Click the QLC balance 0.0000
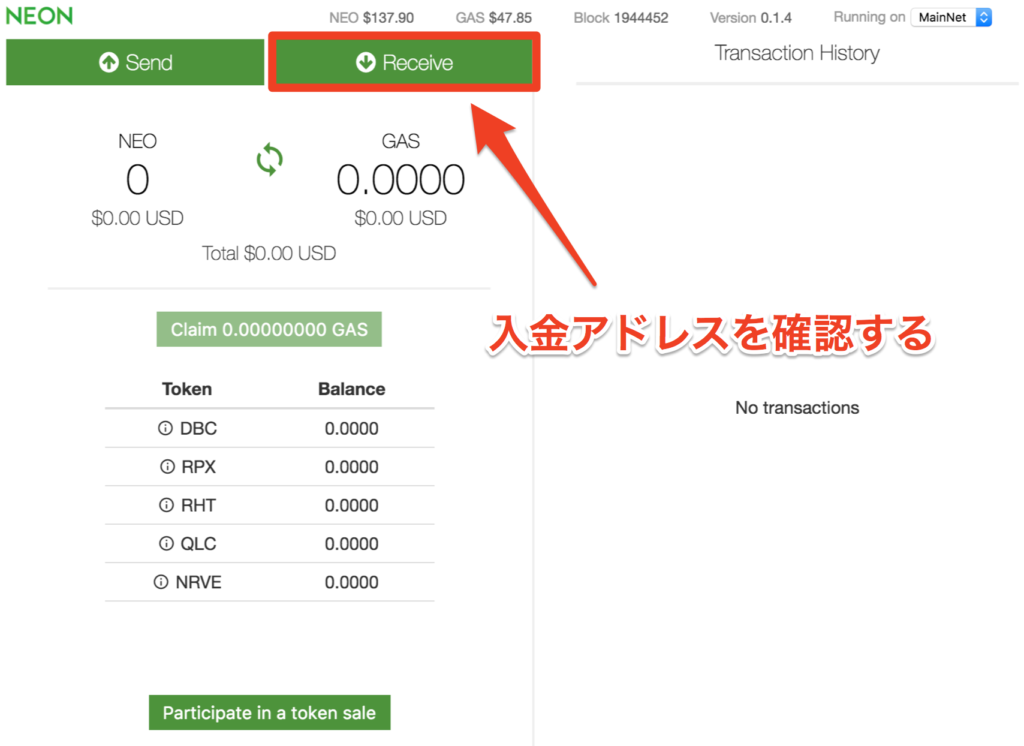The image size is (1024, 746). click(x=351, y=544)
